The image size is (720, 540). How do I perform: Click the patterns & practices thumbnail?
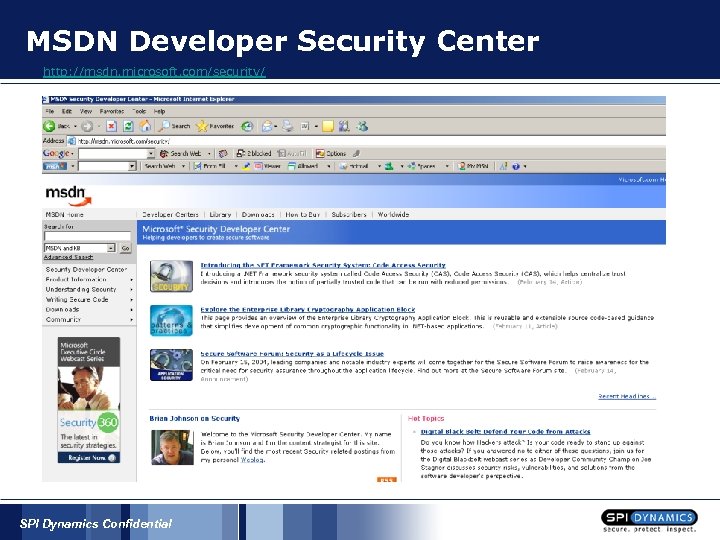(x=171, y=321)
